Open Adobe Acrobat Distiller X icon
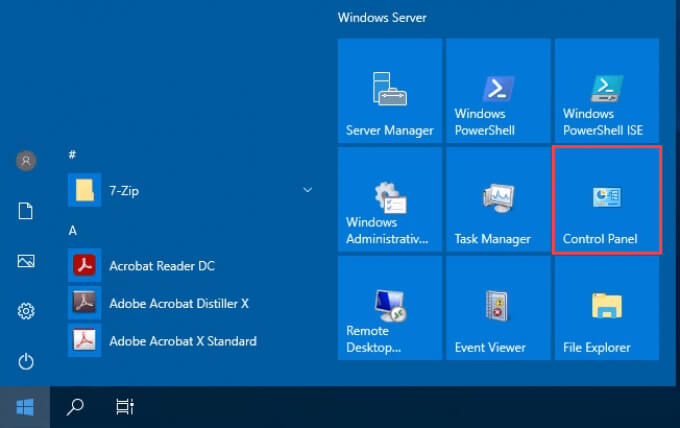Viewport: 680px width, 428px height. [85, 303]
